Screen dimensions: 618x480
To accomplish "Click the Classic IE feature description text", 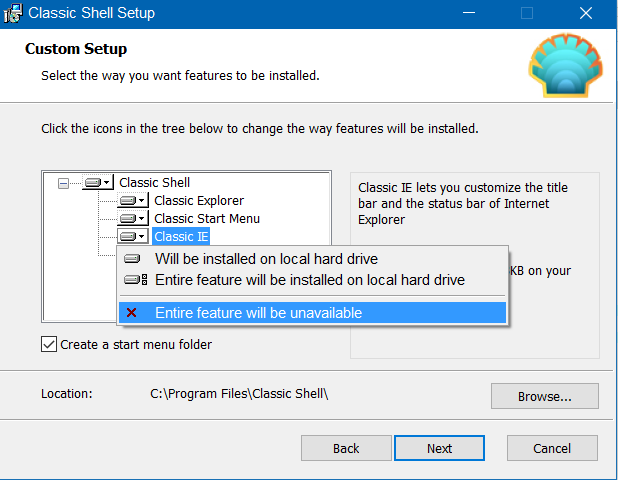I will [x=463, y=203].
